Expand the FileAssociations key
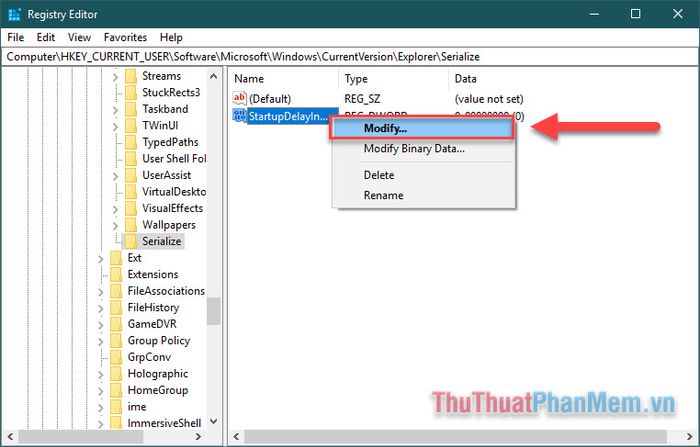 (100, 292)
